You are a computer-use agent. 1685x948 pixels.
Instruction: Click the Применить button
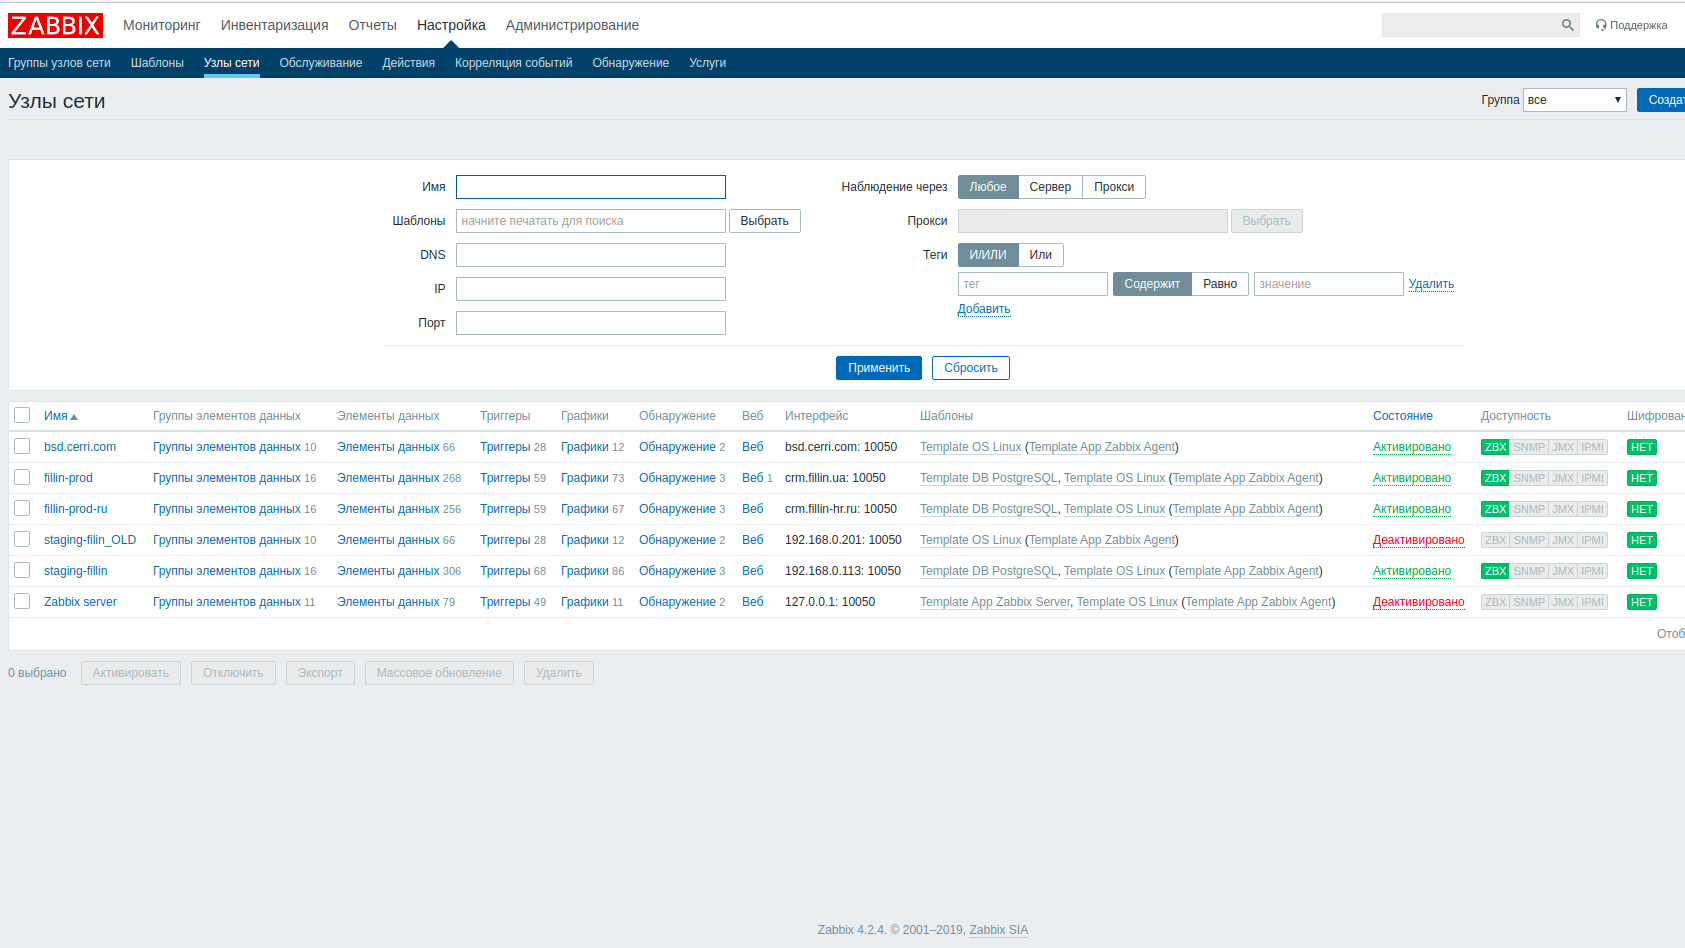pyautogui.click(x=879, y=368)
